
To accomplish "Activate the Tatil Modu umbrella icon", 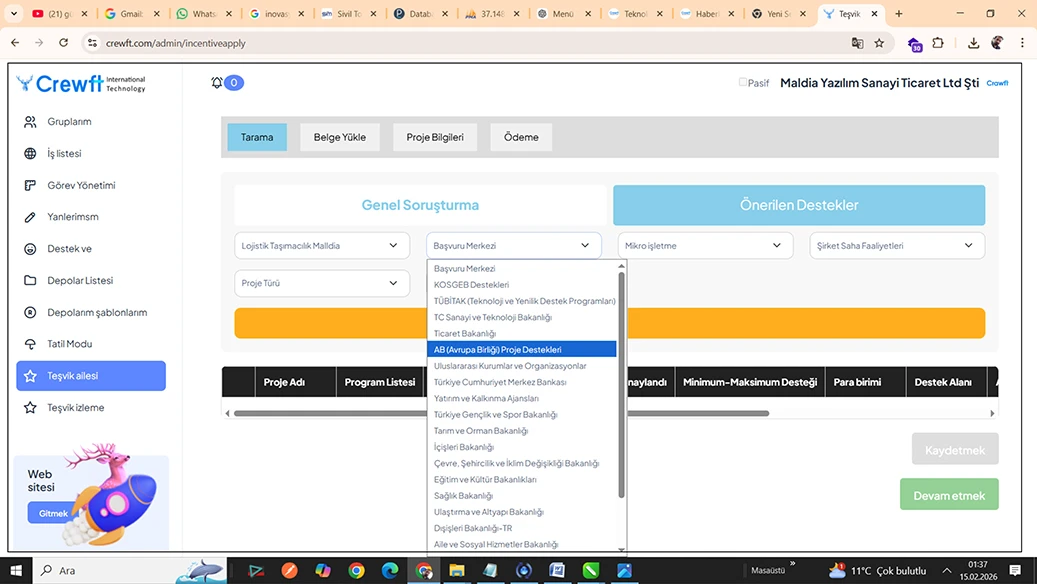I will [28, 344].
